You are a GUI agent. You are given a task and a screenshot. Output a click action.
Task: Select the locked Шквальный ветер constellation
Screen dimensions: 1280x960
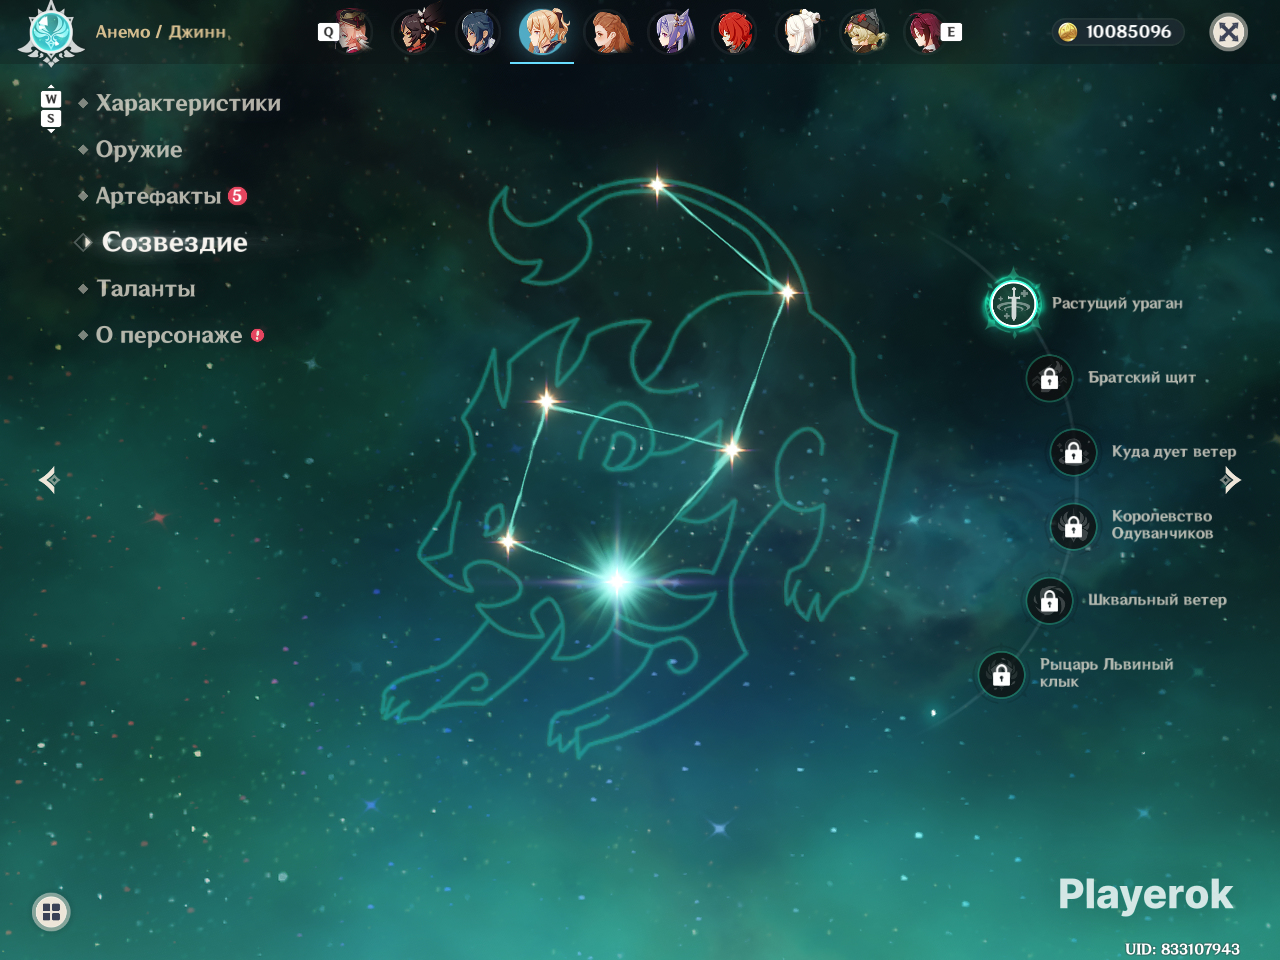(x=1049, y=600)
